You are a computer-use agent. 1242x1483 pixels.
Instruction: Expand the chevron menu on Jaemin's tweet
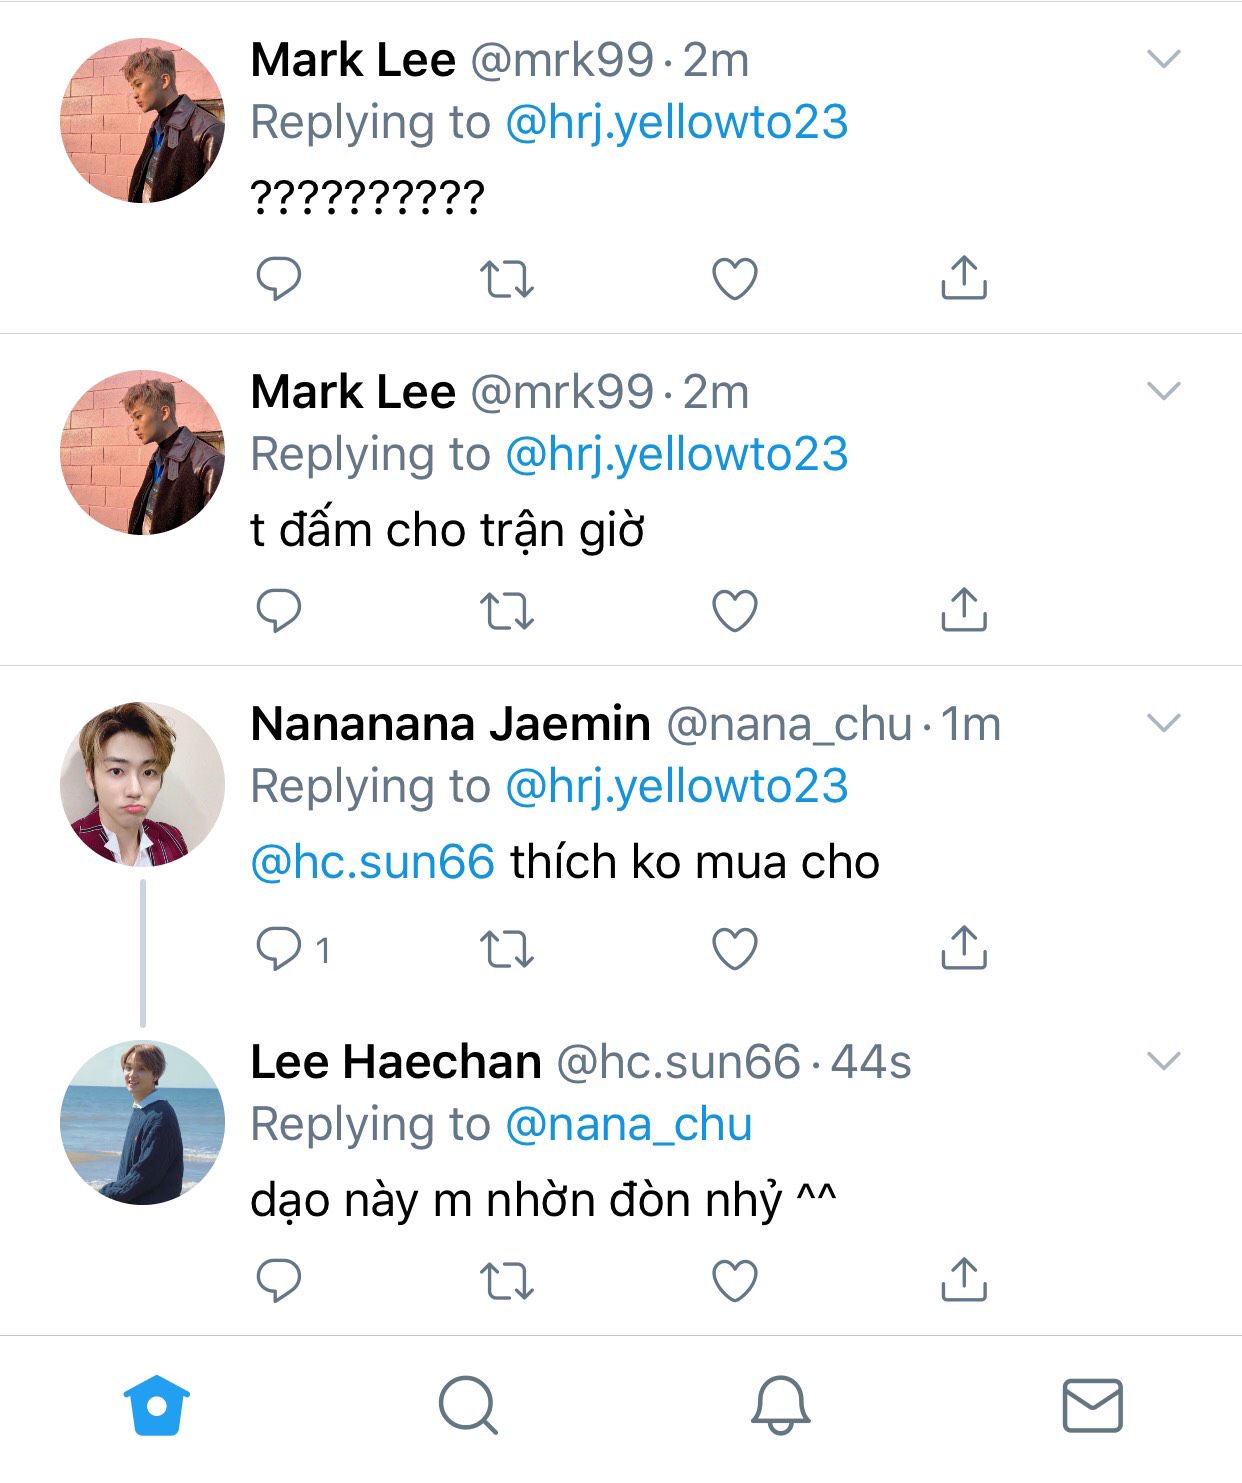[x=1163, y=722]
